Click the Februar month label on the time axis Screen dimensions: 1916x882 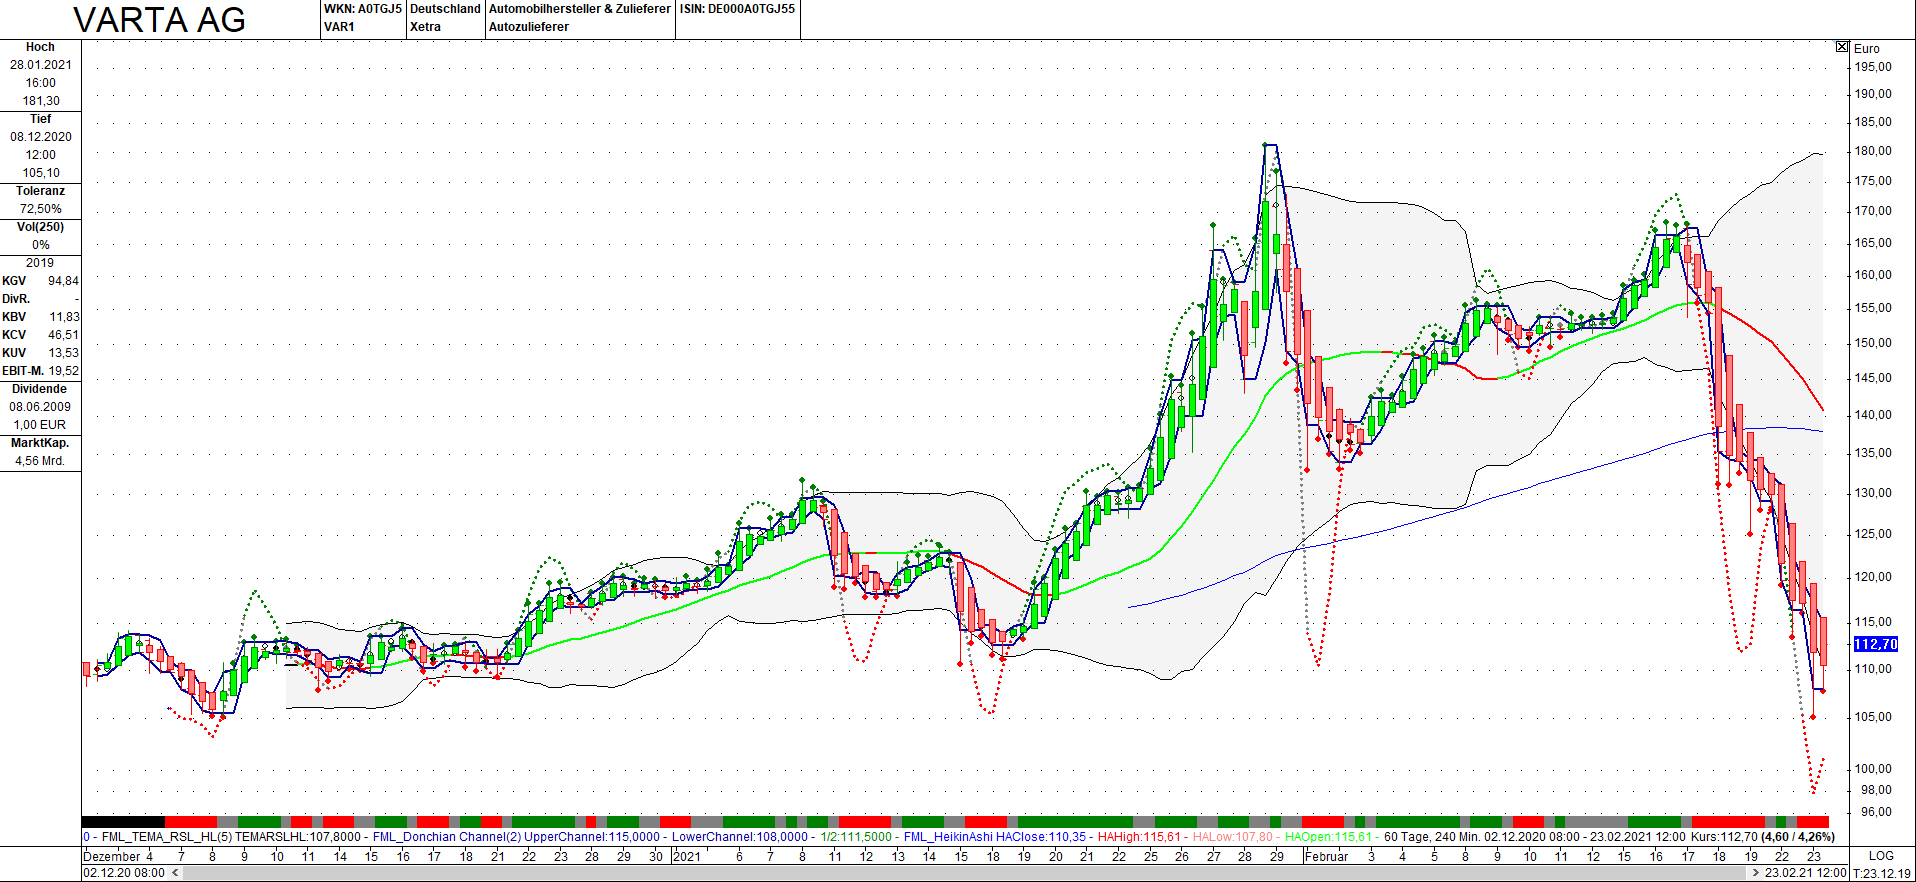[x=1327, y=856]
